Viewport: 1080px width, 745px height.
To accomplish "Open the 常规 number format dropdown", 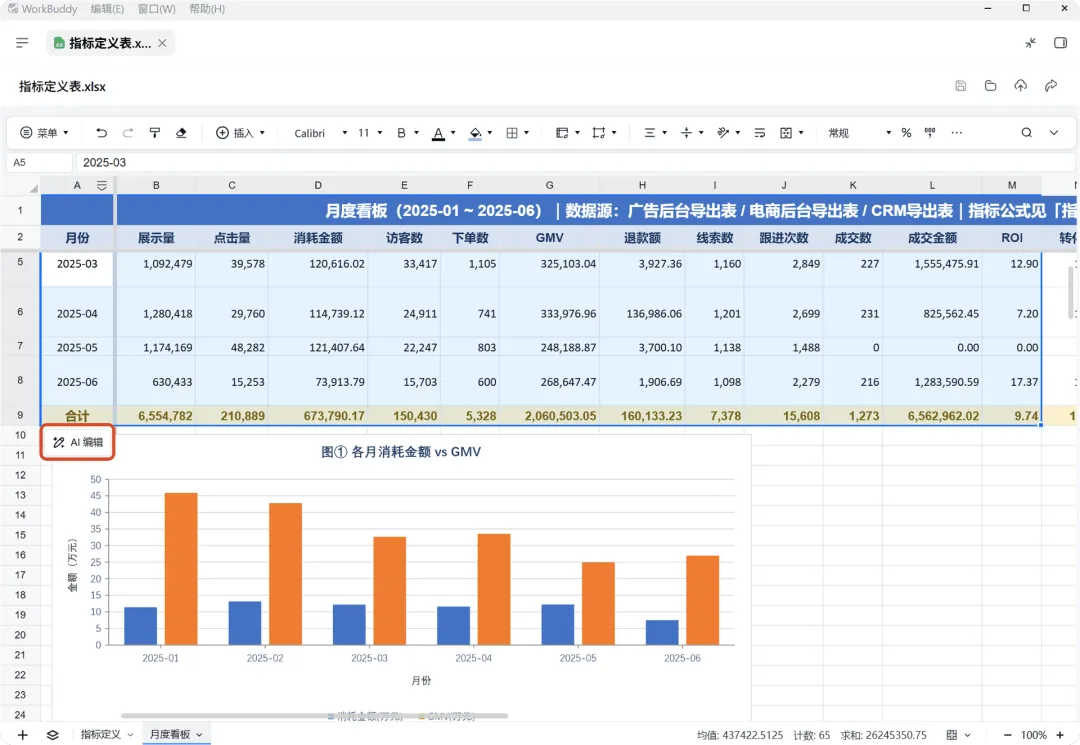I will point(860,133).
